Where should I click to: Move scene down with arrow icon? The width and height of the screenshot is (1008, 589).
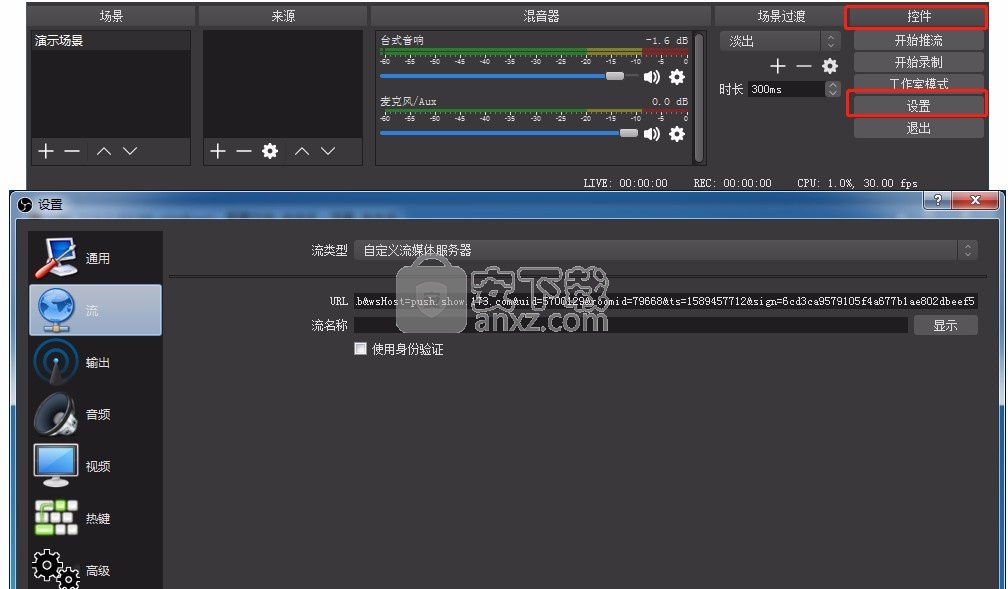click(130, 151)
